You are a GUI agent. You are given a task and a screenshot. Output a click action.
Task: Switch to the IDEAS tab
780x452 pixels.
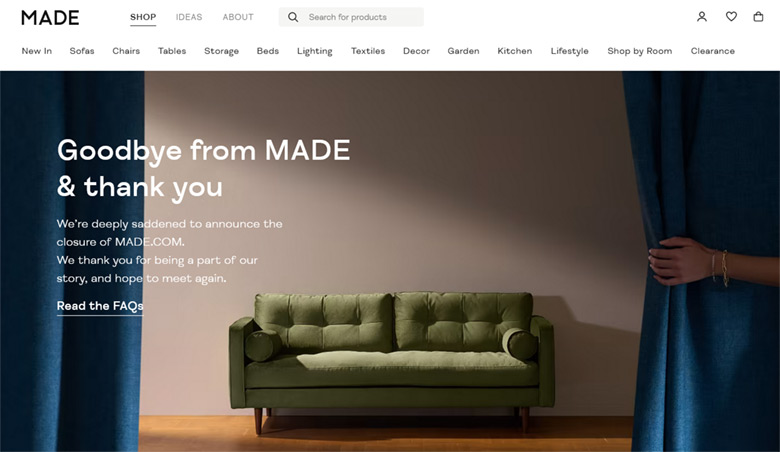(x=189, y=17)
